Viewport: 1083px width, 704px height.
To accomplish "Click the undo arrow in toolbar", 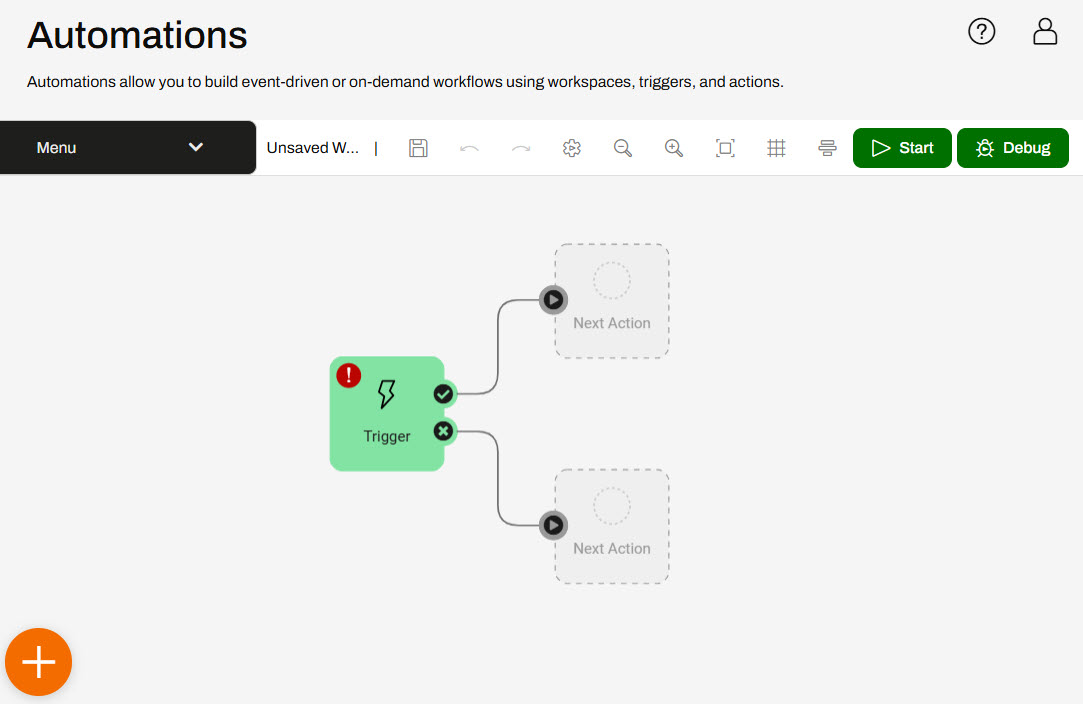I will point(469,148).
